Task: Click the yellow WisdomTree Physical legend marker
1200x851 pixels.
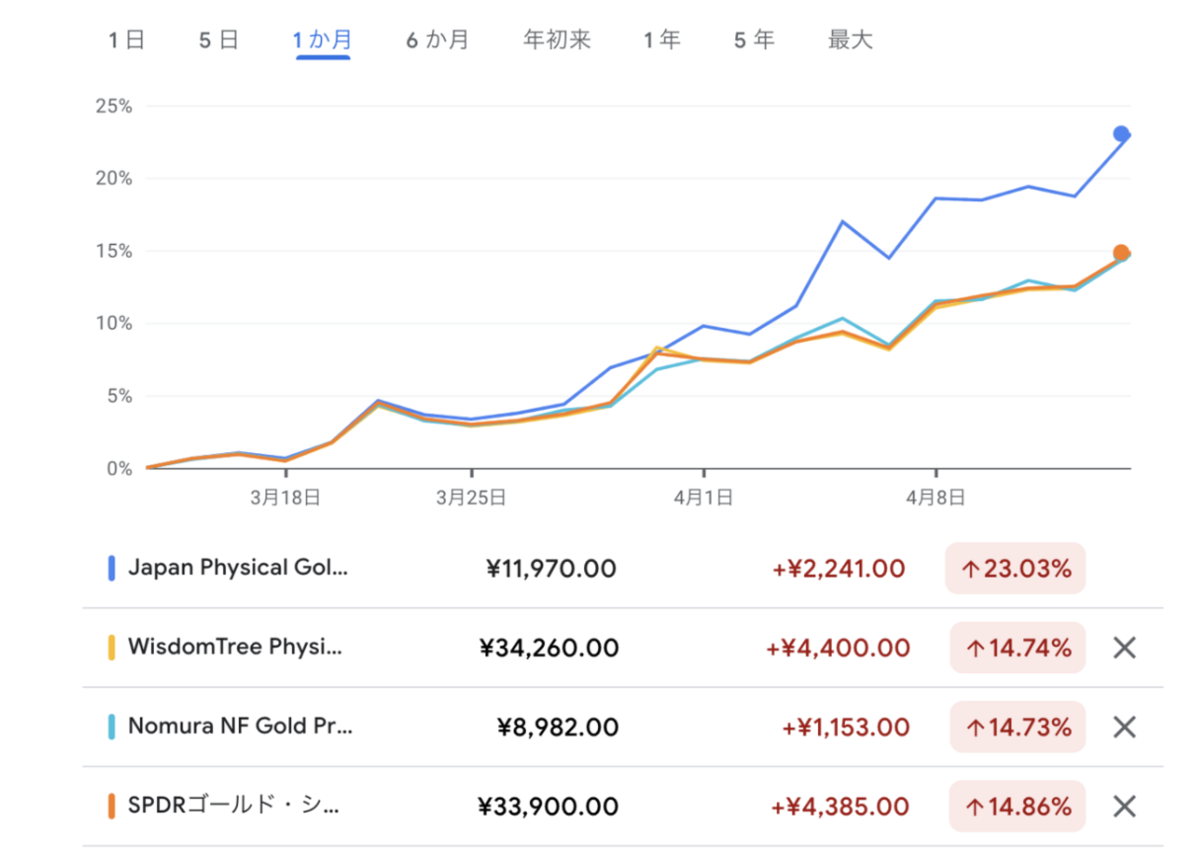Action: click(113, 647)
